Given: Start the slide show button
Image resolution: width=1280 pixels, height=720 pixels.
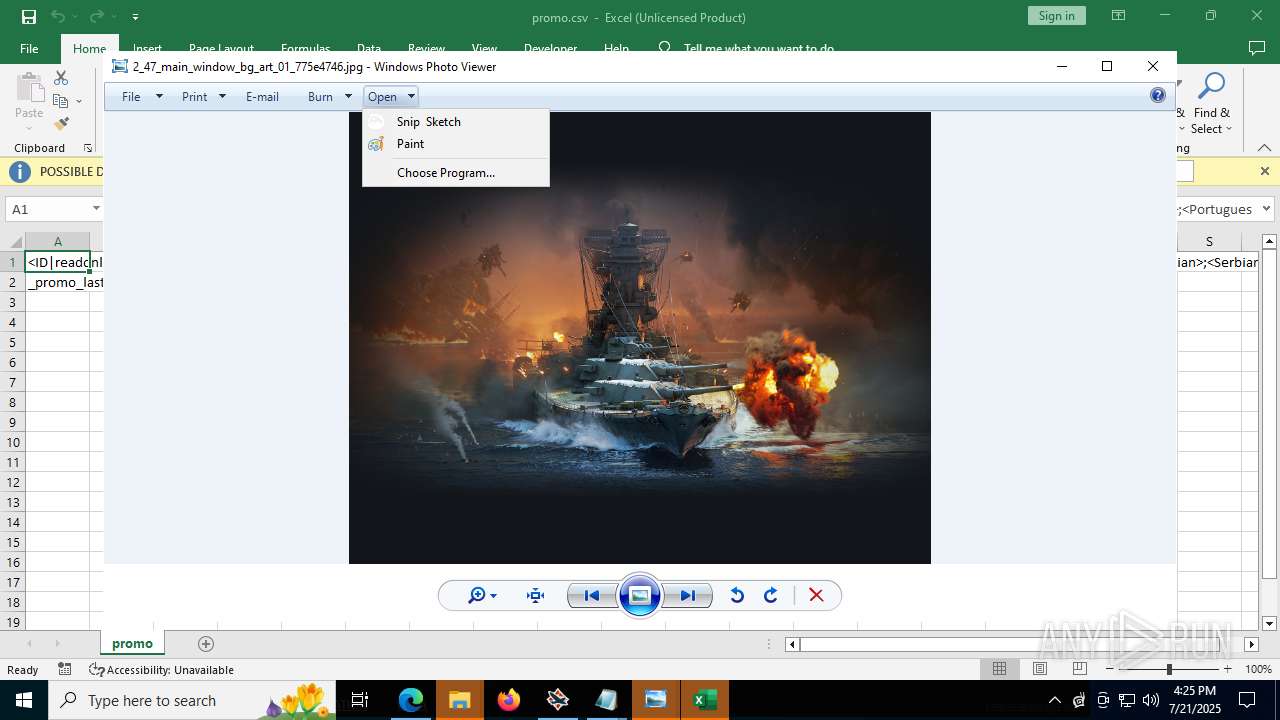Looking at the screenshot, I should (640, 596).
